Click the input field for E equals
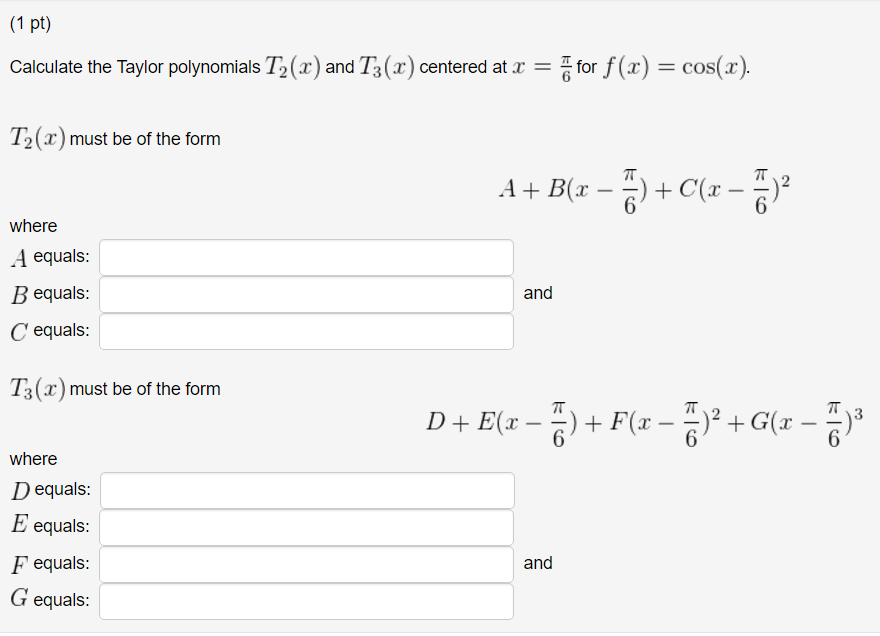 click(x=305, y=527)
